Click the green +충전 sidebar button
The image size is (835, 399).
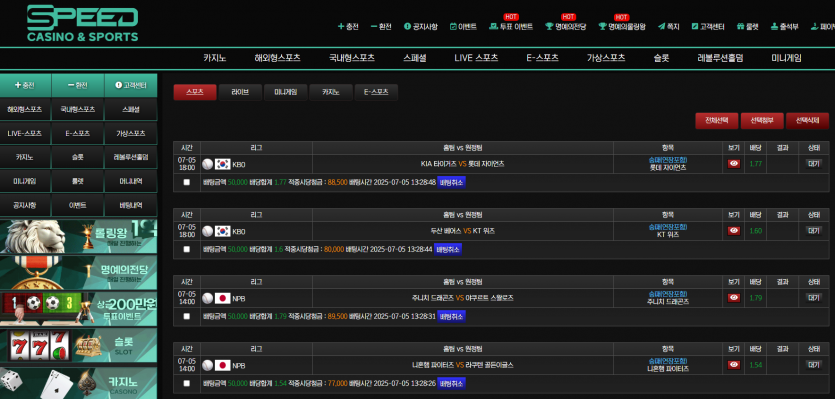(x=26, y=85)
